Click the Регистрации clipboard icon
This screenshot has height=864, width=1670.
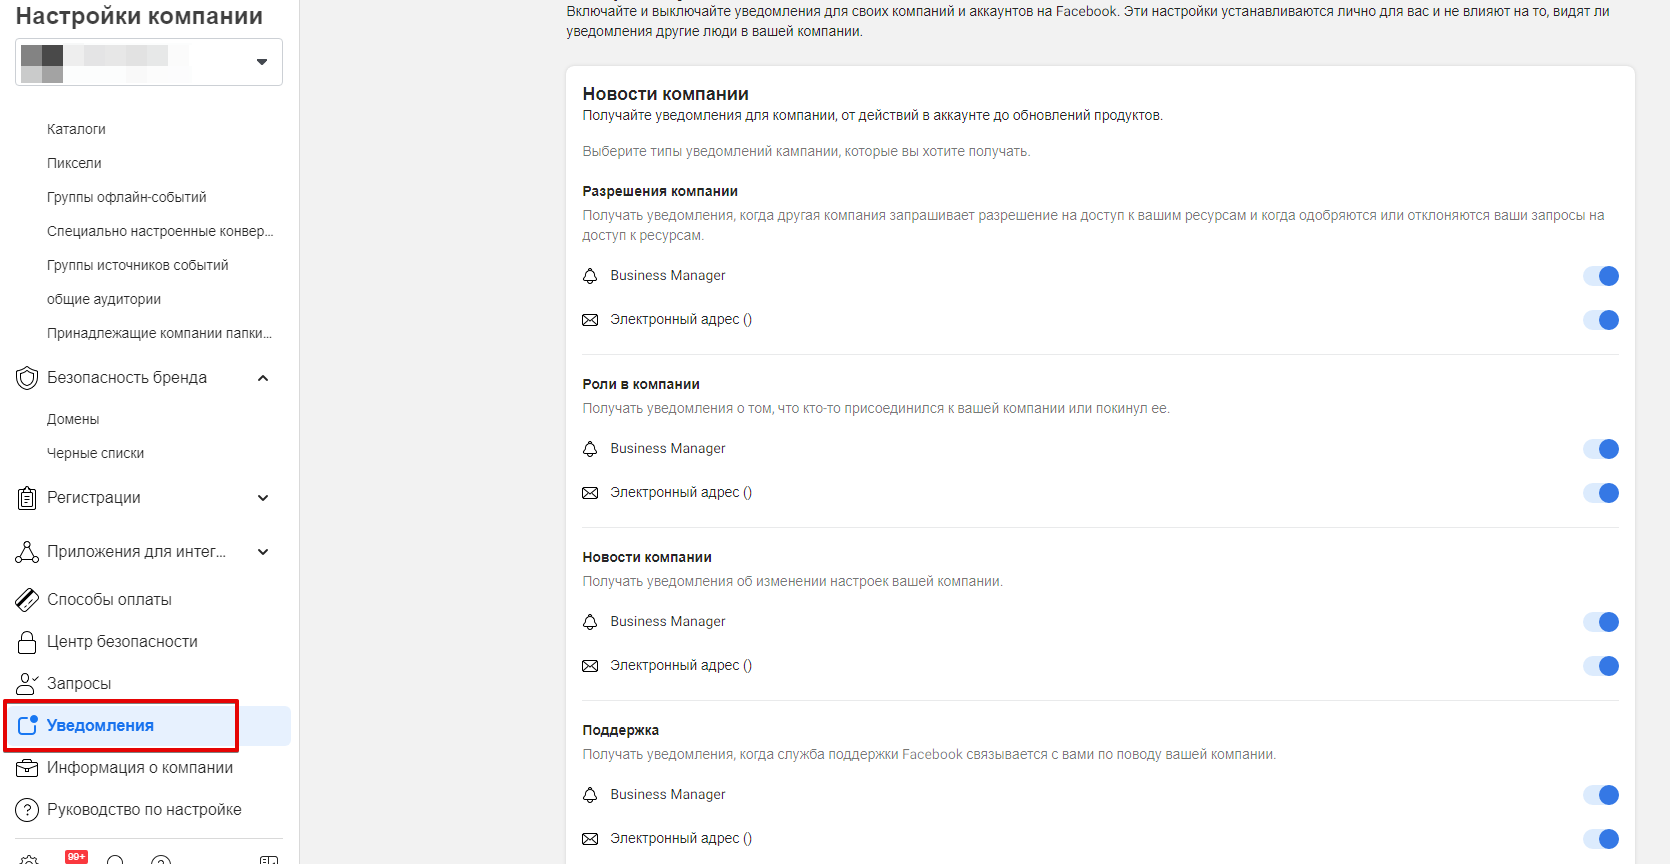click(x=27, y=498)
